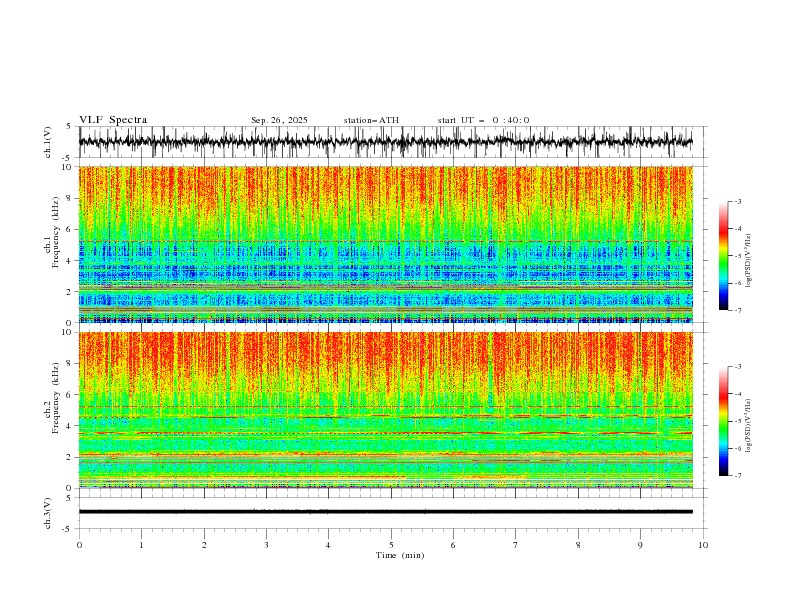Click the "-3" tick on upper colorbar
The height and width of the screenshot is (612, 792).
click(x=738, y=202)
